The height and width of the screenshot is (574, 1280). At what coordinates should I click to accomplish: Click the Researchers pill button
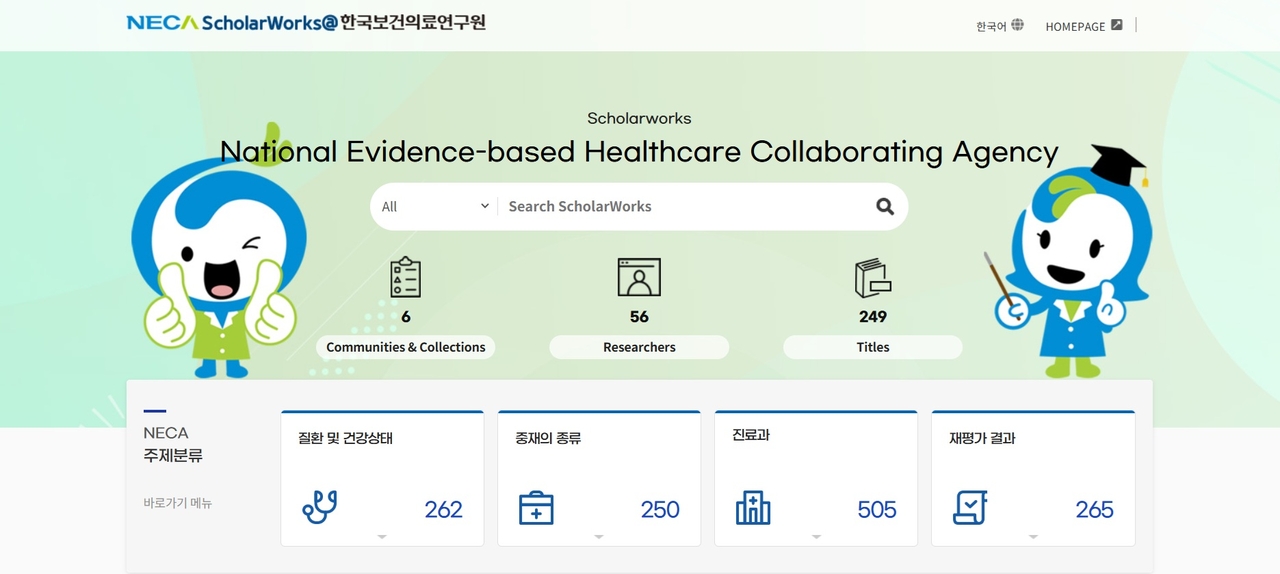pos(639,347)
